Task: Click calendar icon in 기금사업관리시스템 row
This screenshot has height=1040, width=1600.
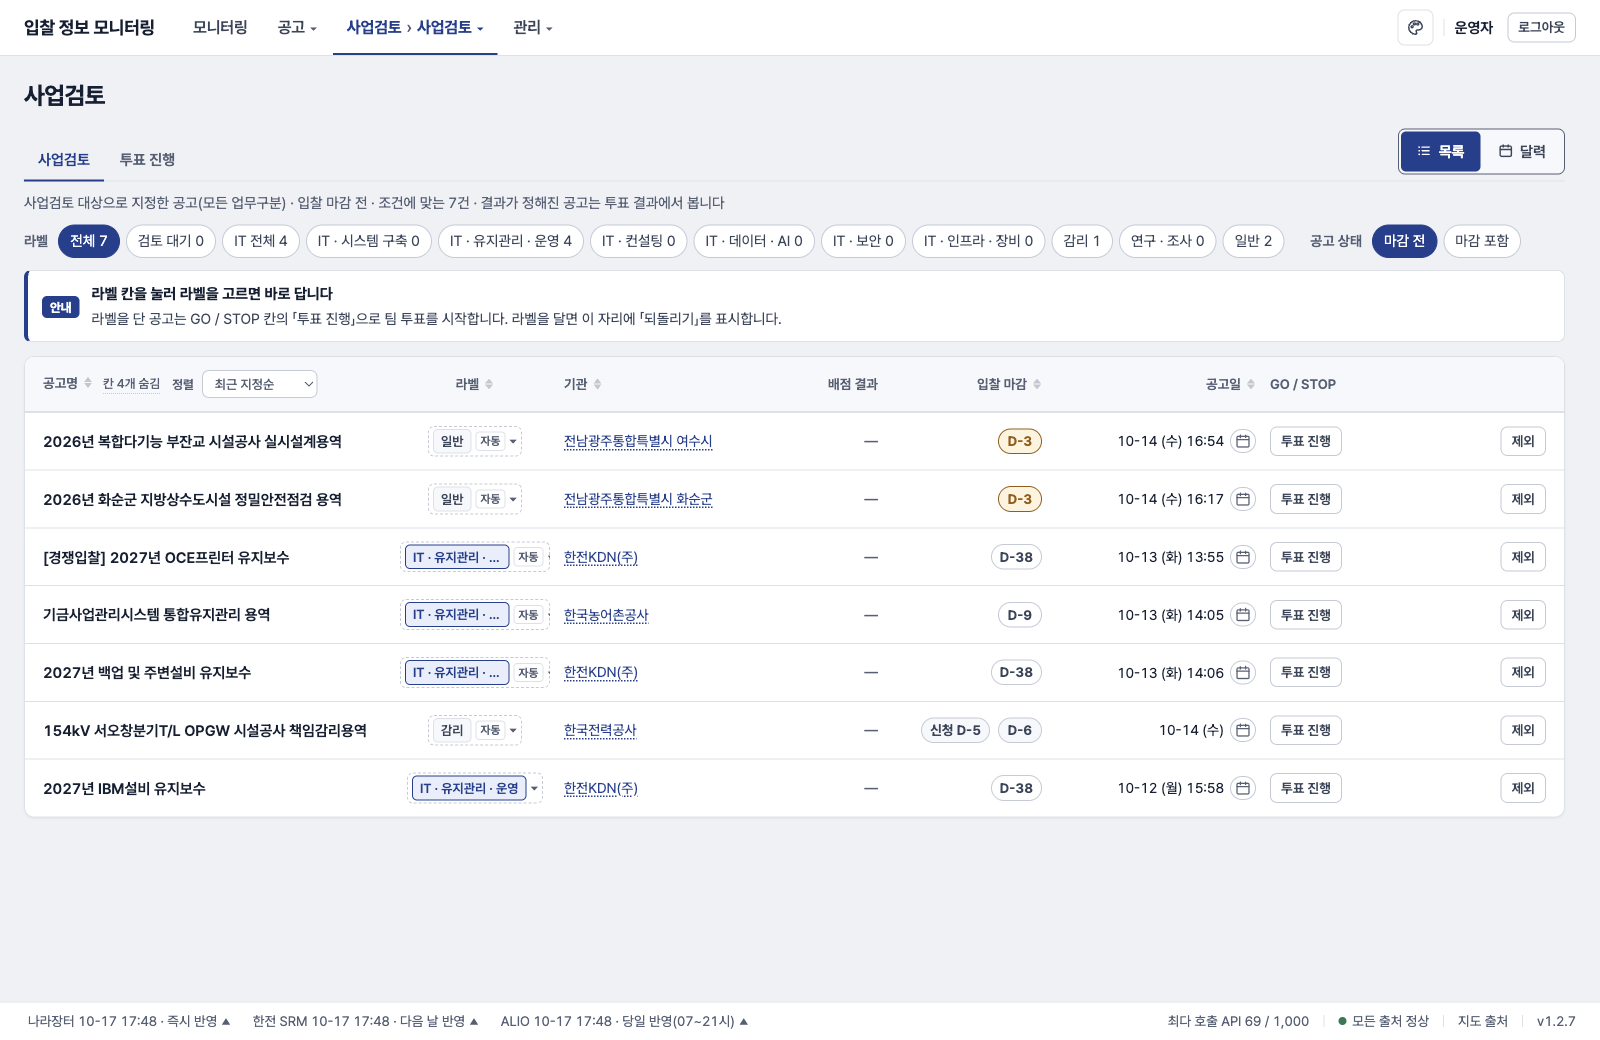Action: click(x=1243, y=615)
